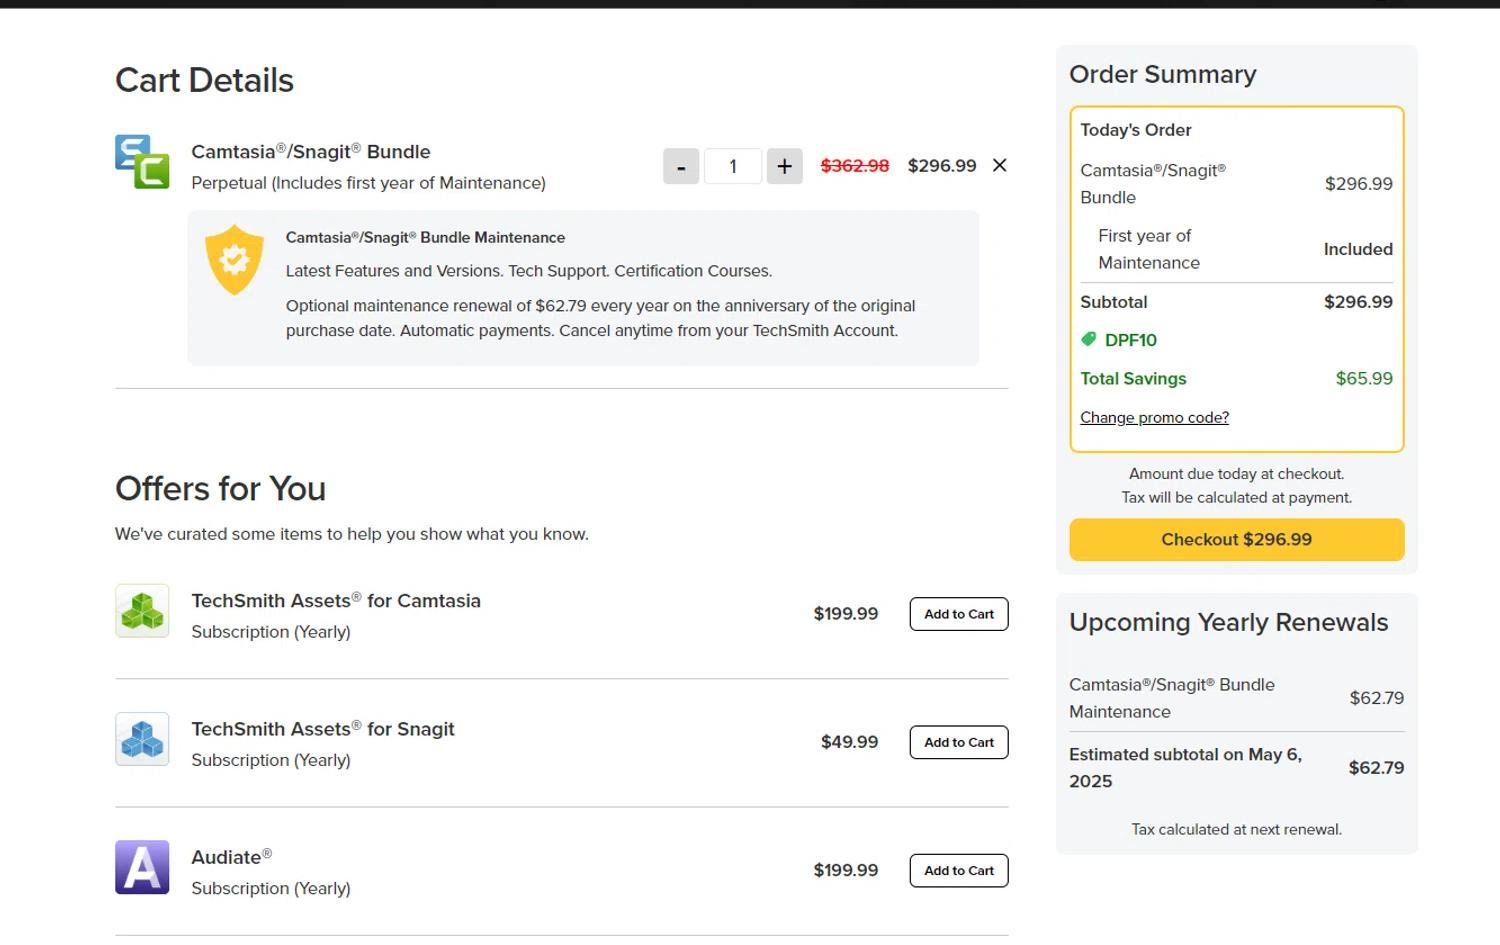The height and width of the screenshot is (945, 1500).
Task: Click the Subtotal $296.99 amount
Action: point(1358,302)
